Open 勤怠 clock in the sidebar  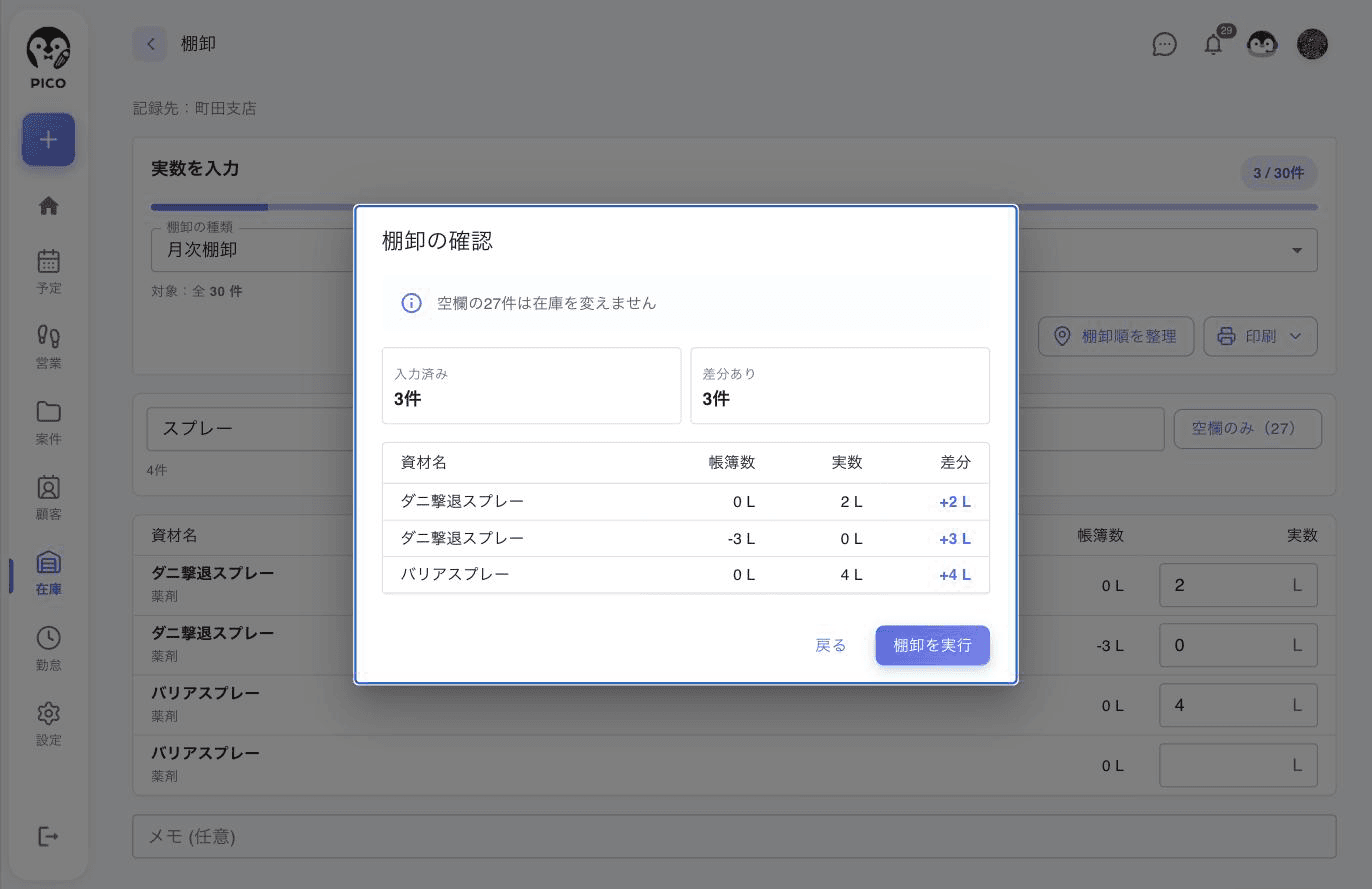coord(48,649)
